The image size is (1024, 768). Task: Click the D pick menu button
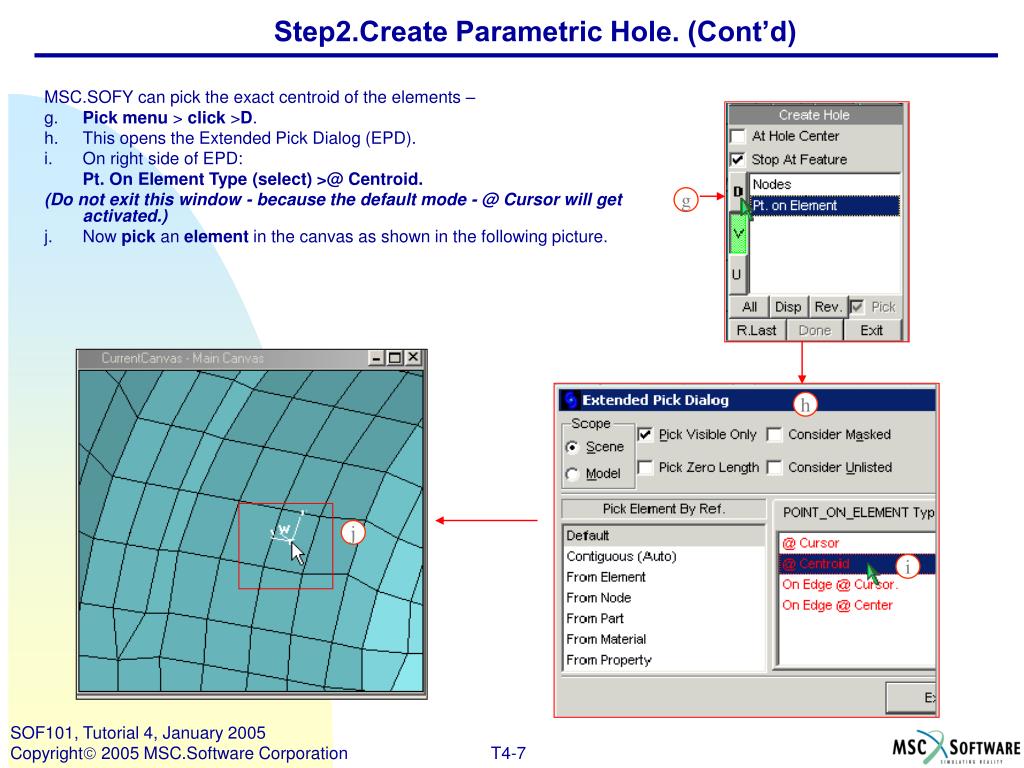pos(738,191)
